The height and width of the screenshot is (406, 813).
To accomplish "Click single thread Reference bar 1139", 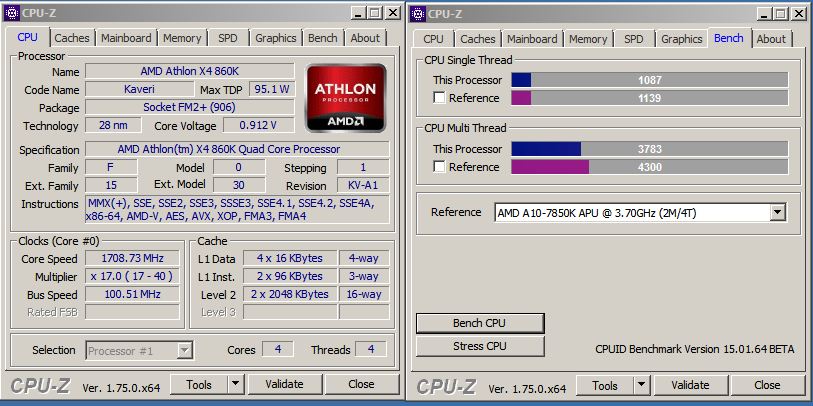I will tap(650, 97).
